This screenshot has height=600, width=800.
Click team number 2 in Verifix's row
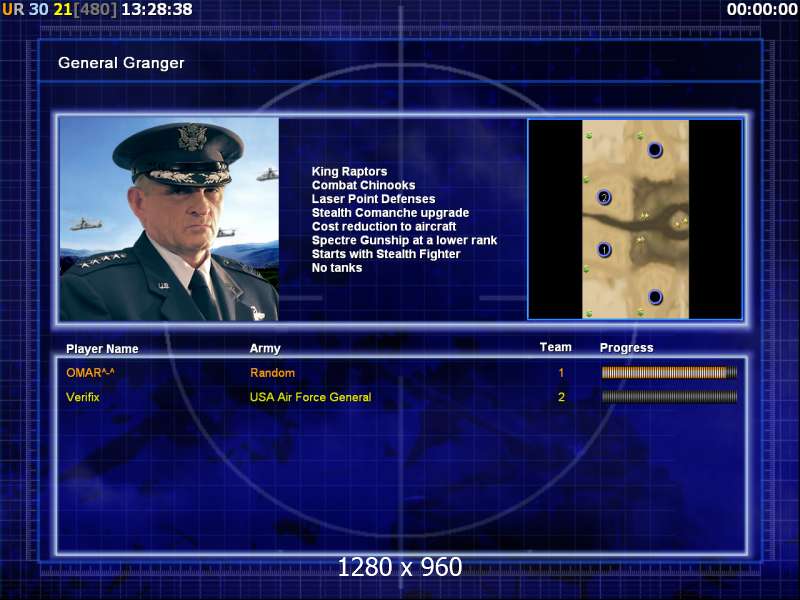561,397
